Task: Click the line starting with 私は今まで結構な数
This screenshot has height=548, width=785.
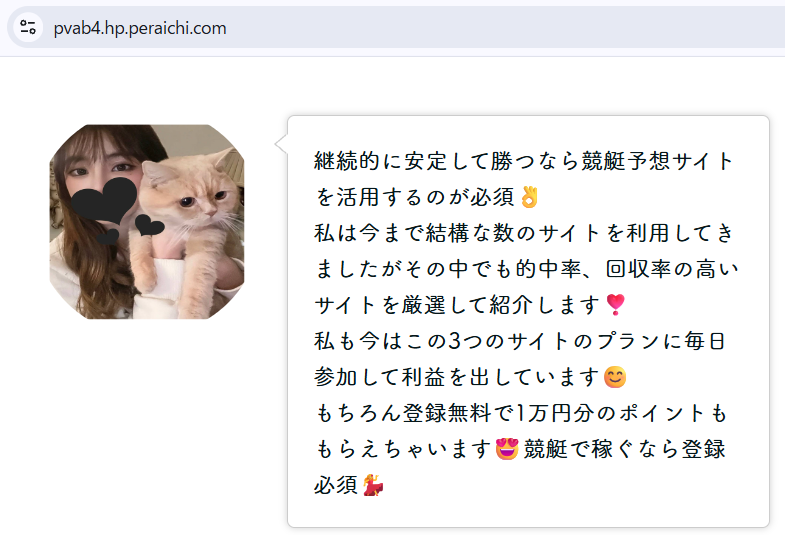Action: pos(523,233)
